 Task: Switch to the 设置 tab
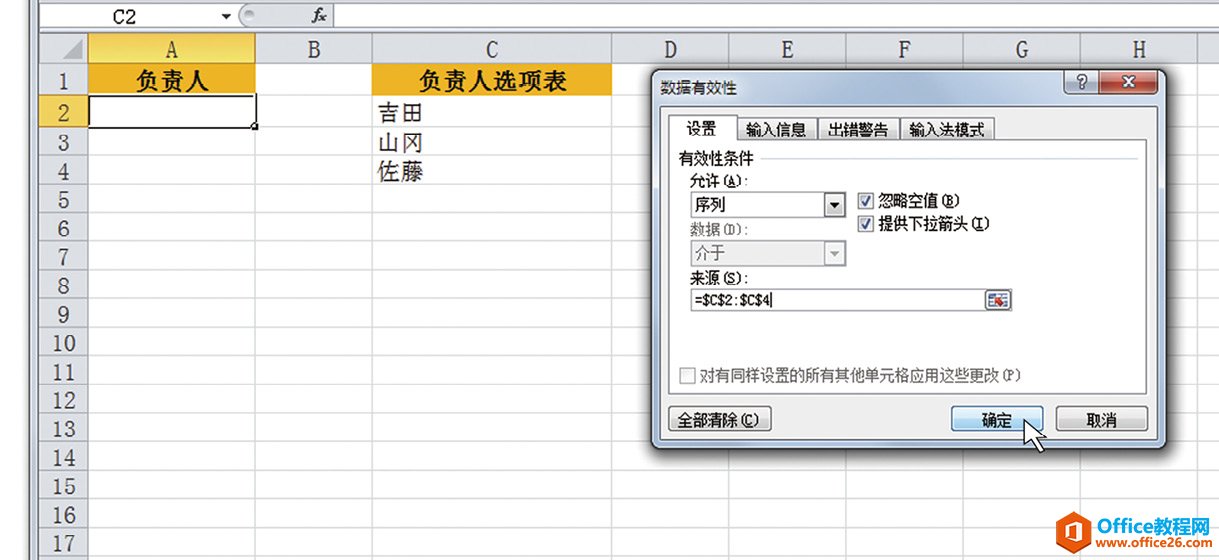(701, 130)
